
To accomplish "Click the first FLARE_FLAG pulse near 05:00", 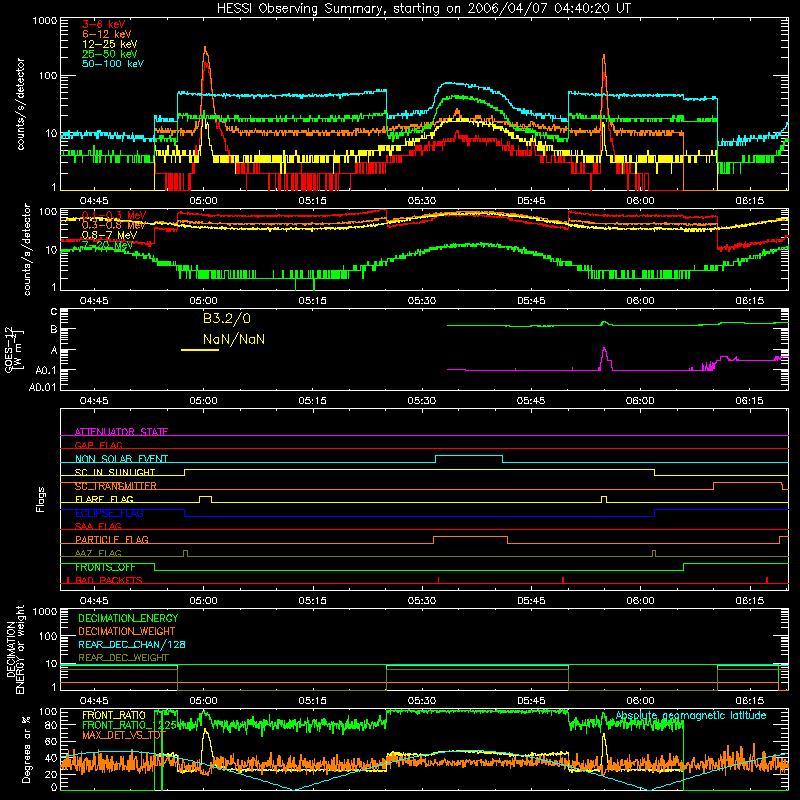I will point(205,499).
